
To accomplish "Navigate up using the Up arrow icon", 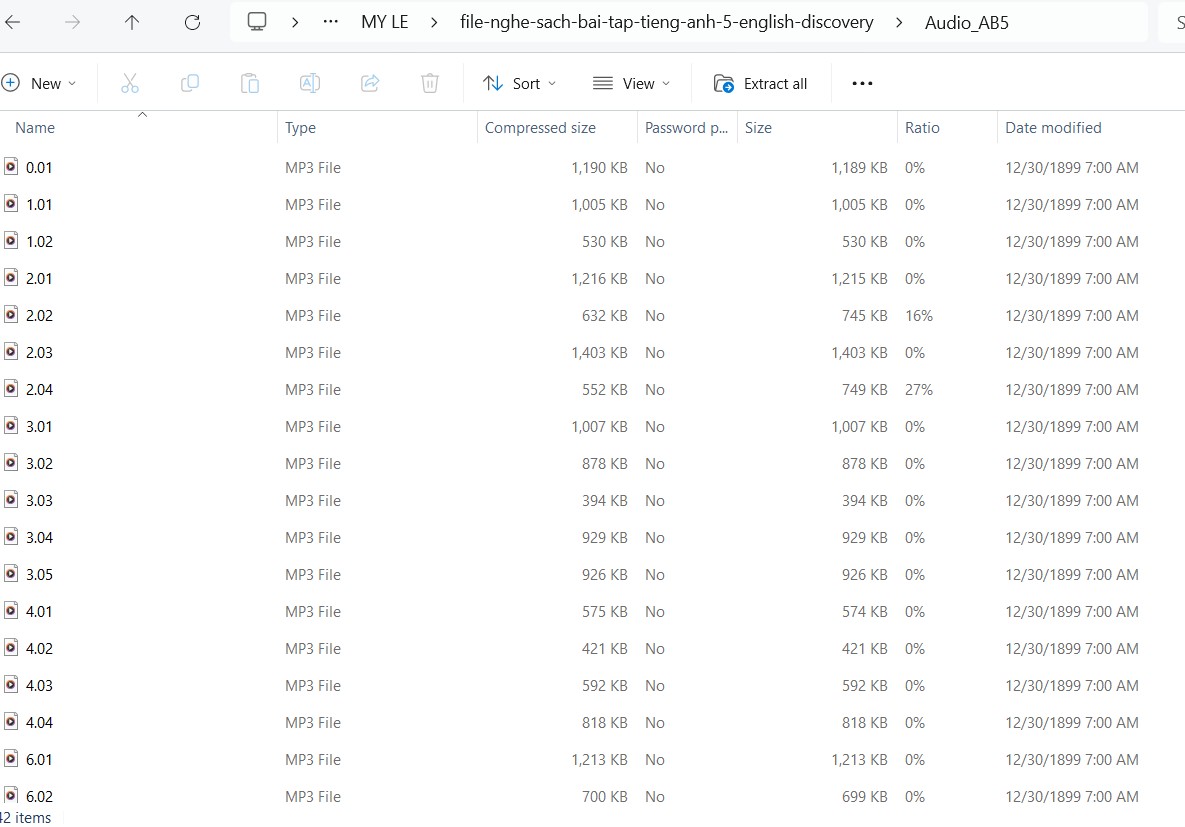I will 131,21.
